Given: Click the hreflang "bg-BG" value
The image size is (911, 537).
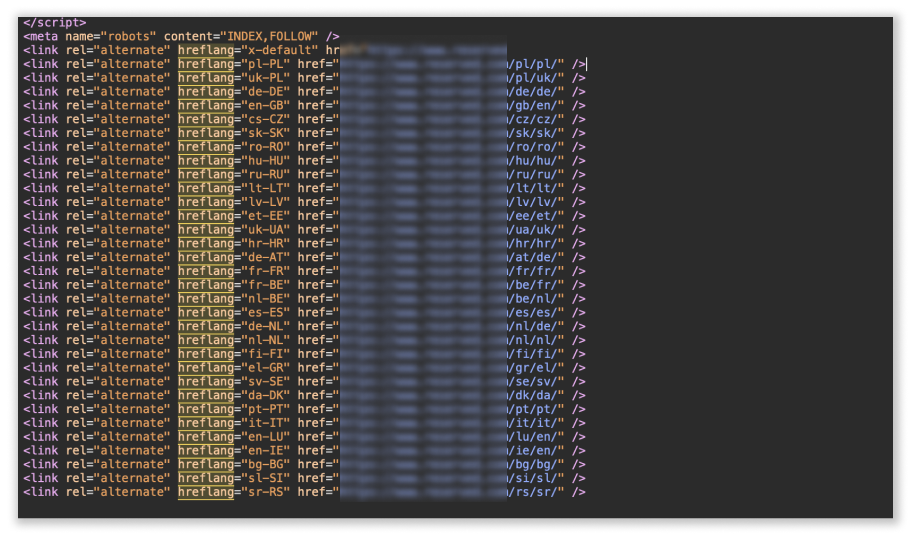Looking at the screenshot, I should pyautogui.click(x=266, y=464).
